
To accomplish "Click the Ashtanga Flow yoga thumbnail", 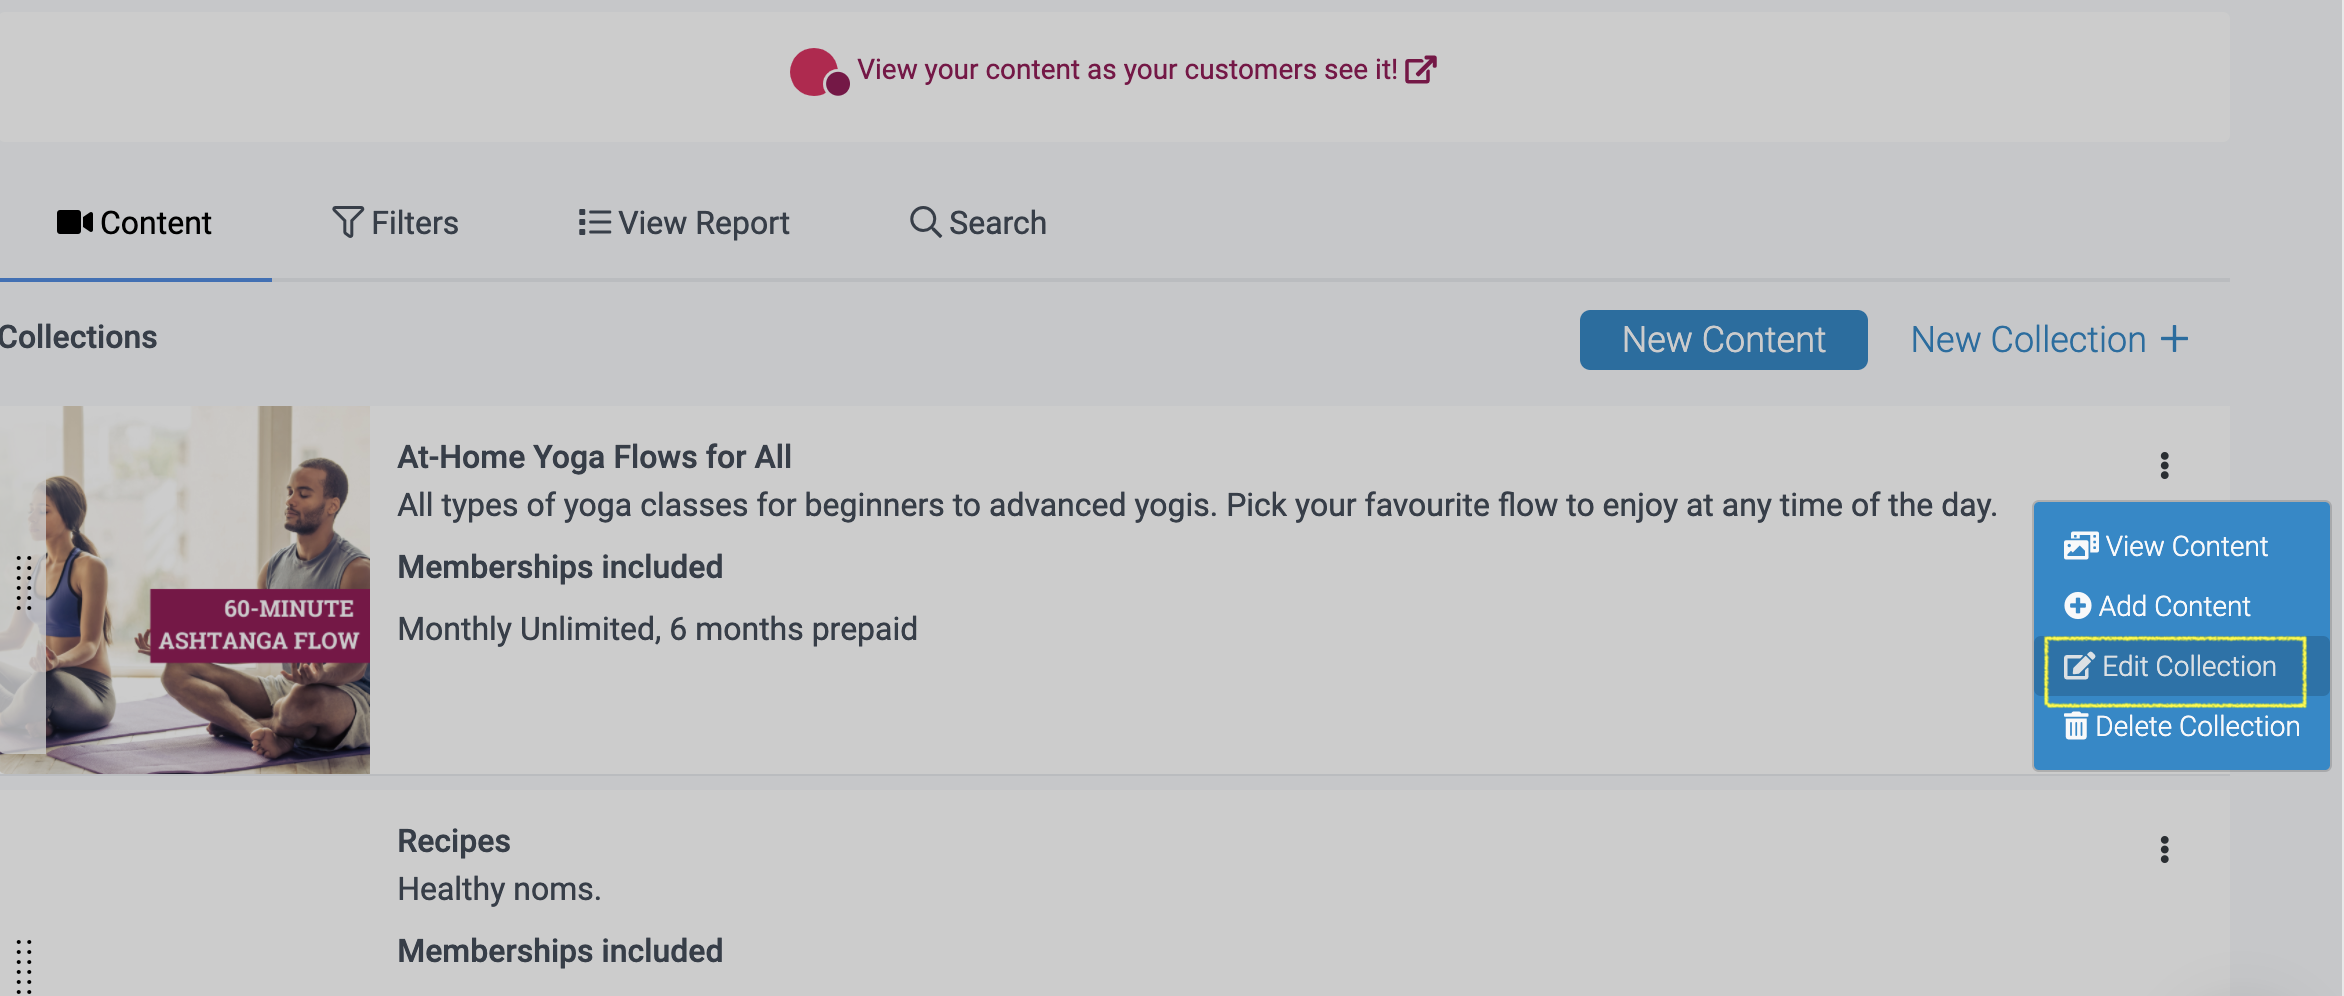I will [x=185, y=589].
